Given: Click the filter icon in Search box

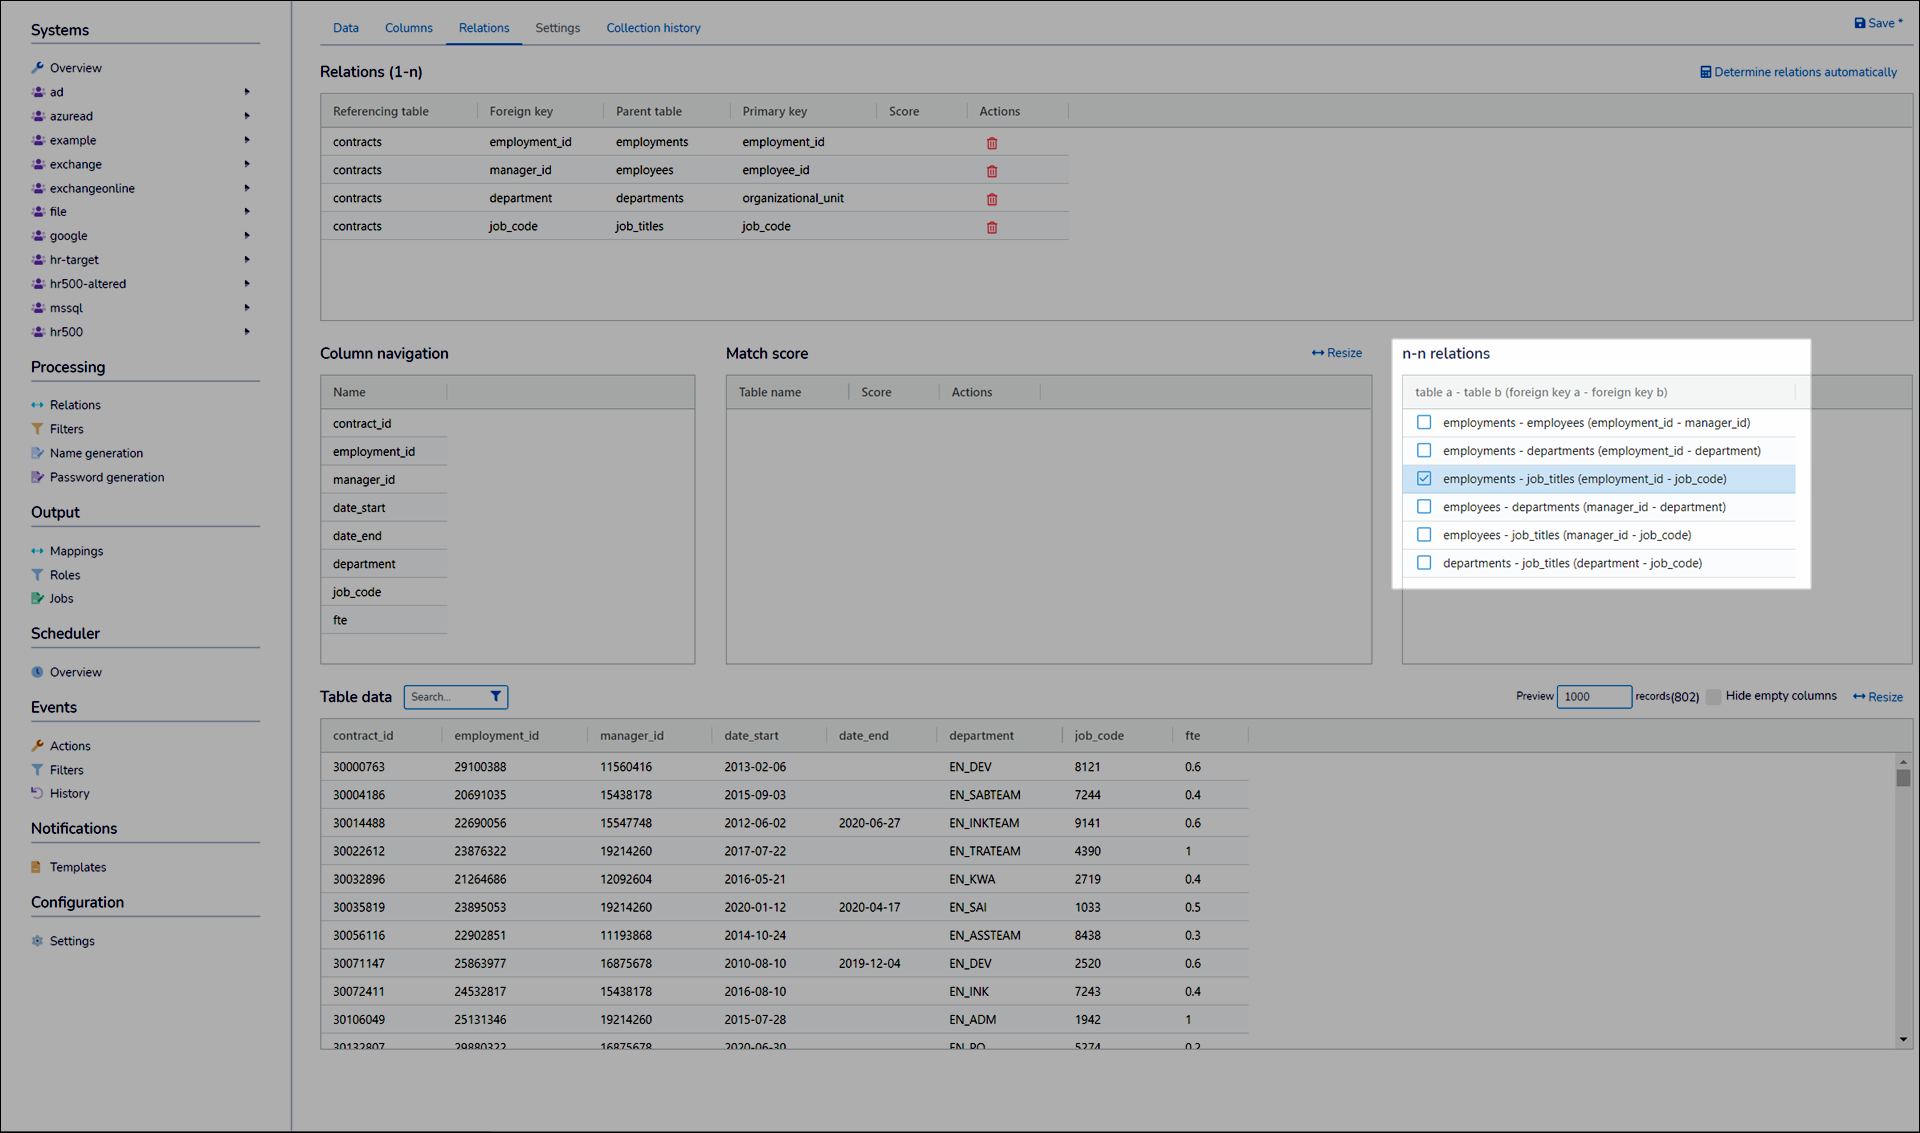Looking at the screenshot, I should pos(495,697).
